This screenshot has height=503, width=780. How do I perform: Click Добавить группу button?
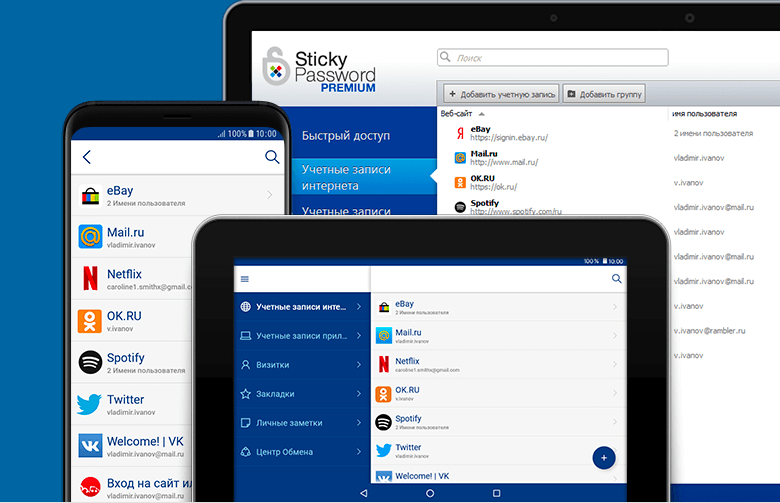(x=604, y=94)
